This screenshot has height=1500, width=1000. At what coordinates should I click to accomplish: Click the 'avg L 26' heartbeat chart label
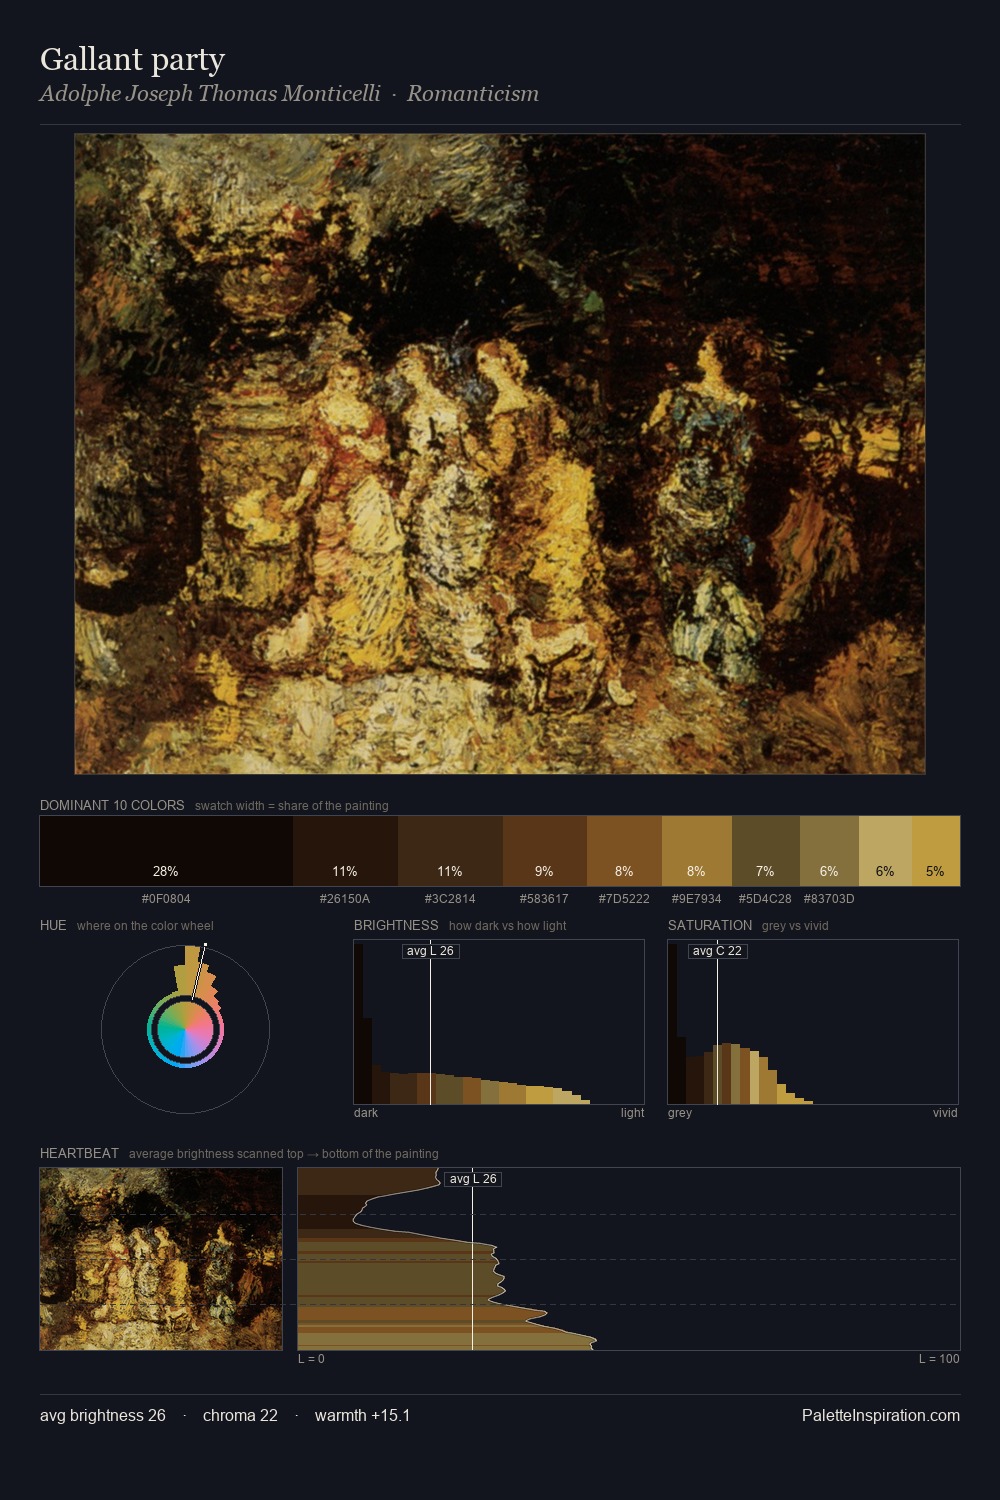pyautogui.click(x=473, y=1179)
